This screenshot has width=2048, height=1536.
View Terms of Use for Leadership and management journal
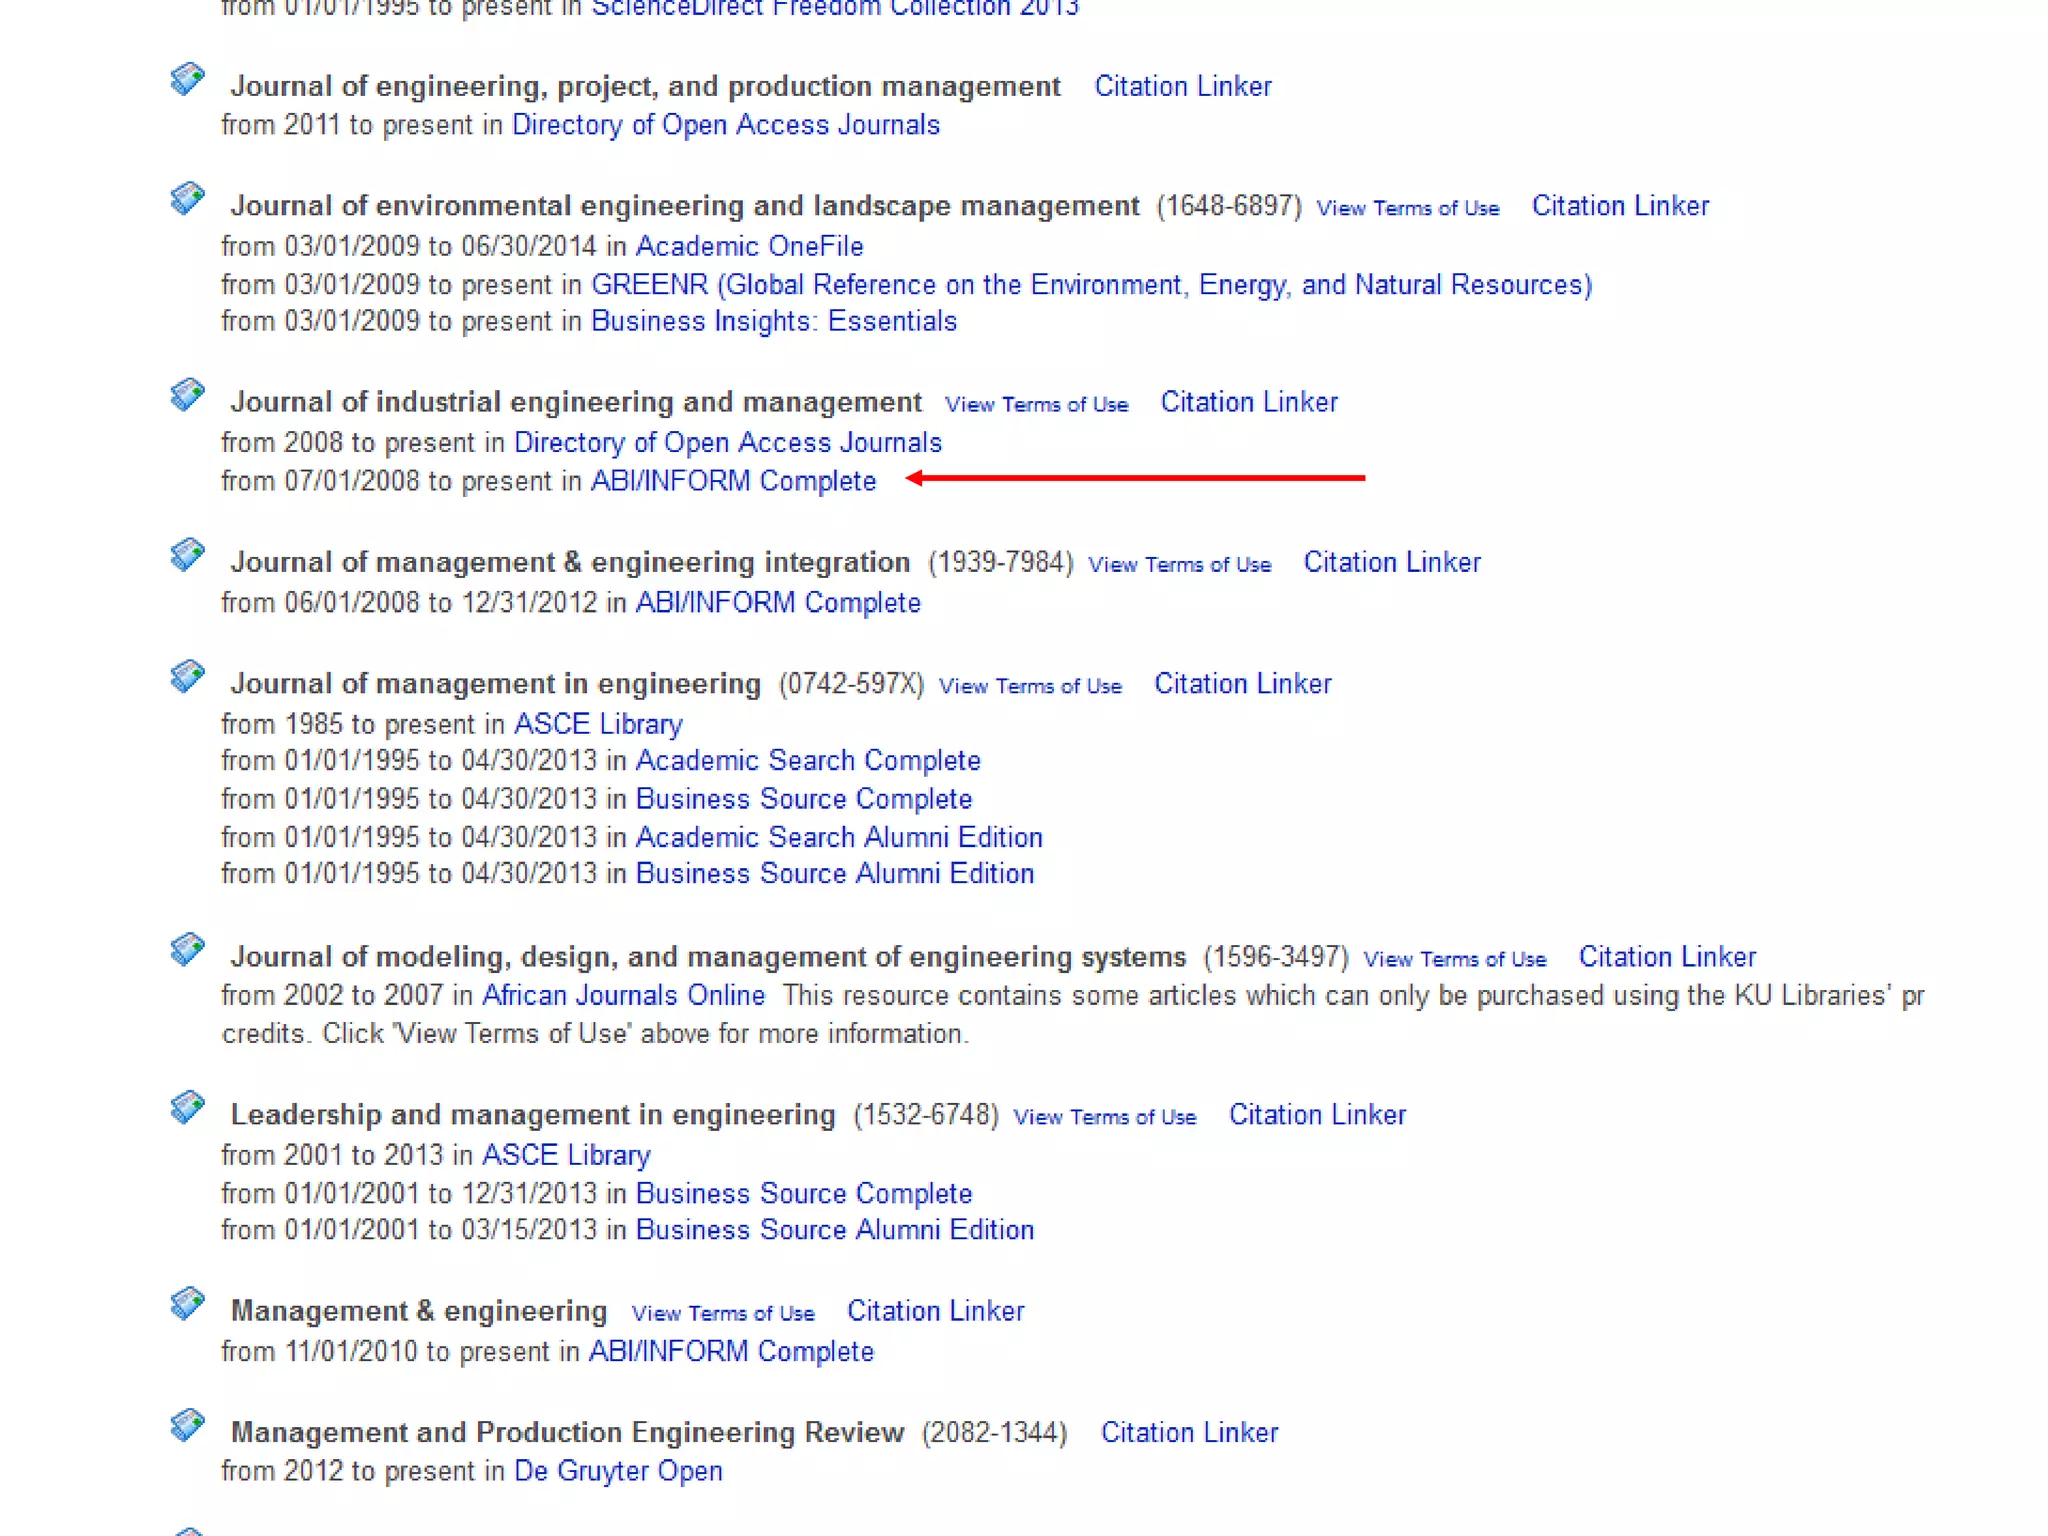click(1104, 1117)
